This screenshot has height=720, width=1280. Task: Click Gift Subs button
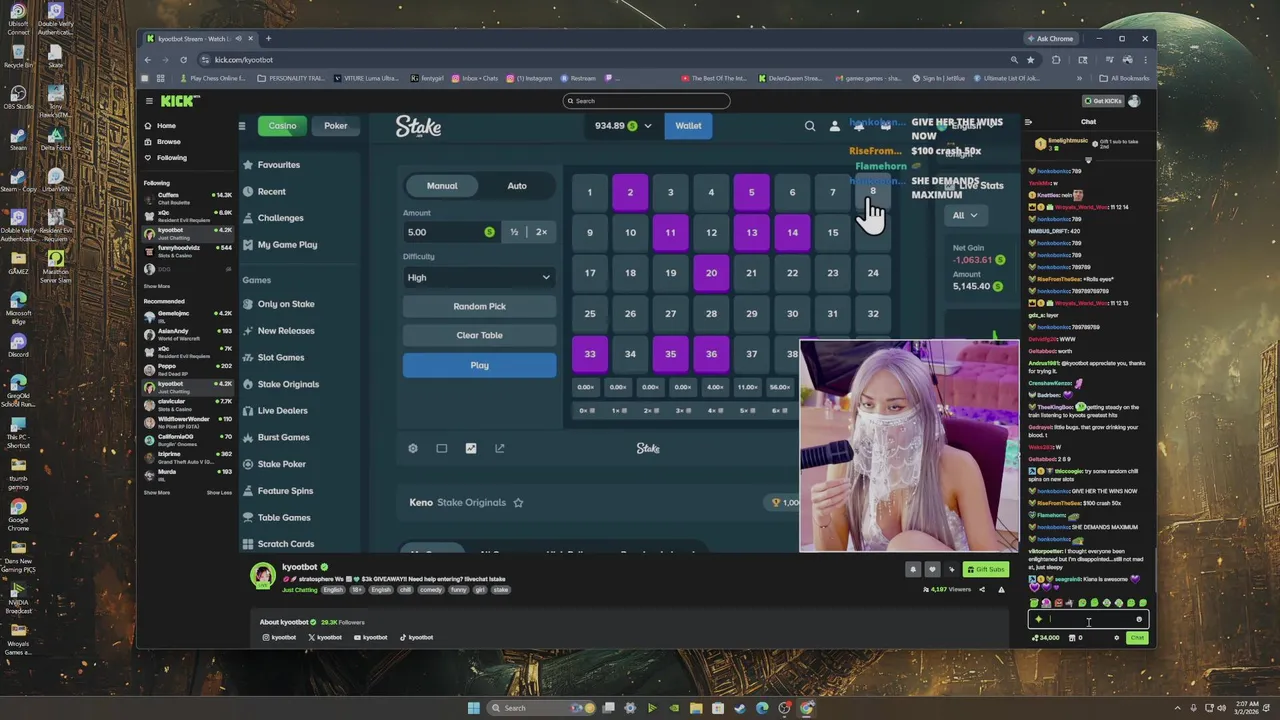coord(984,569)
